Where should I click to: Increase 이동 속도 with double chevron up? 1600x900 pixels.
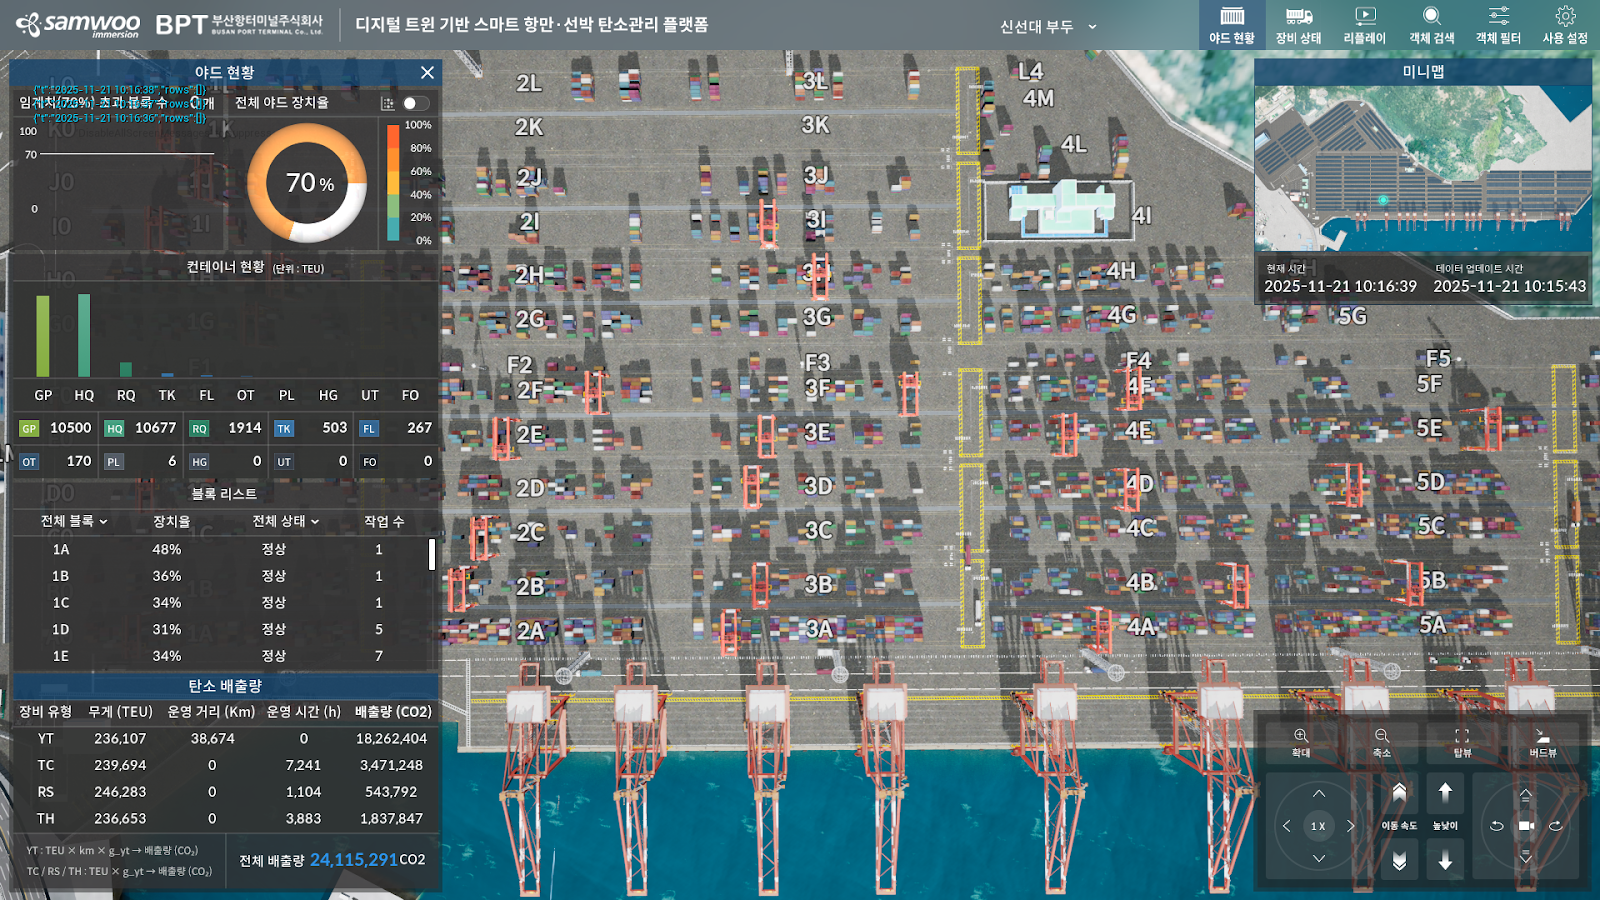[1399, 792]
